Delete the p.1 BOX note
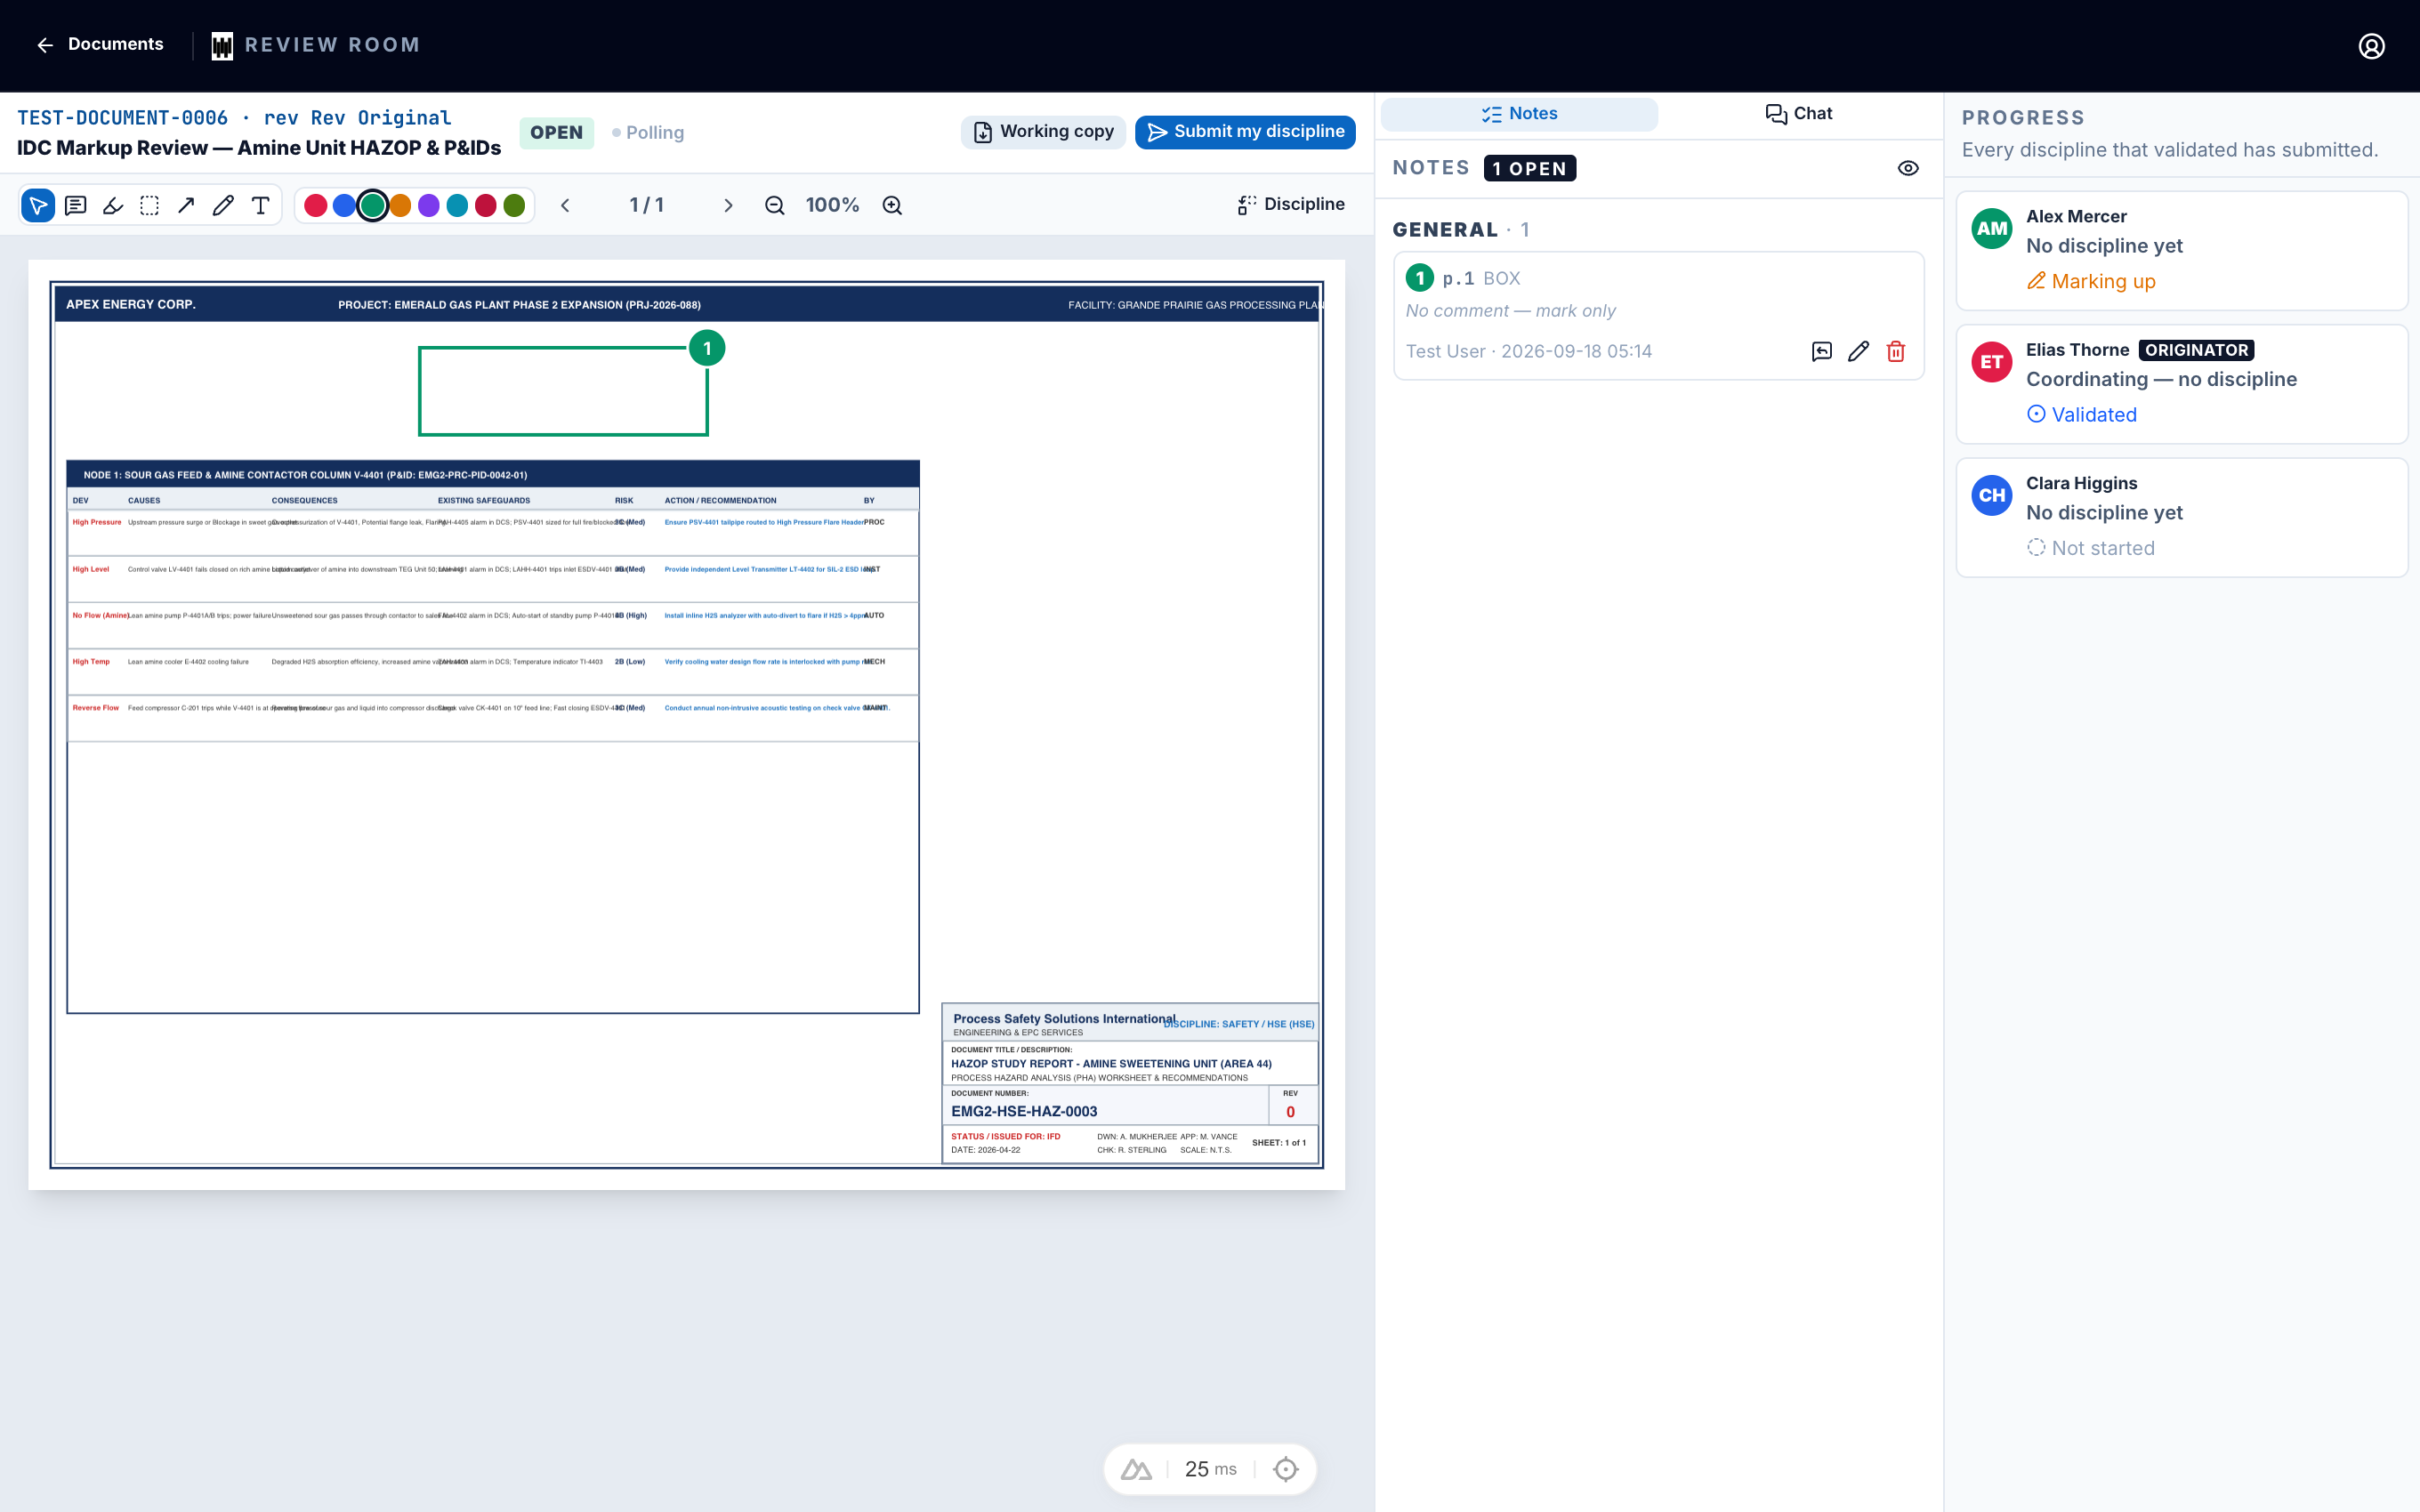Screen dimensions: 2420x1512 click(1895, 351)
